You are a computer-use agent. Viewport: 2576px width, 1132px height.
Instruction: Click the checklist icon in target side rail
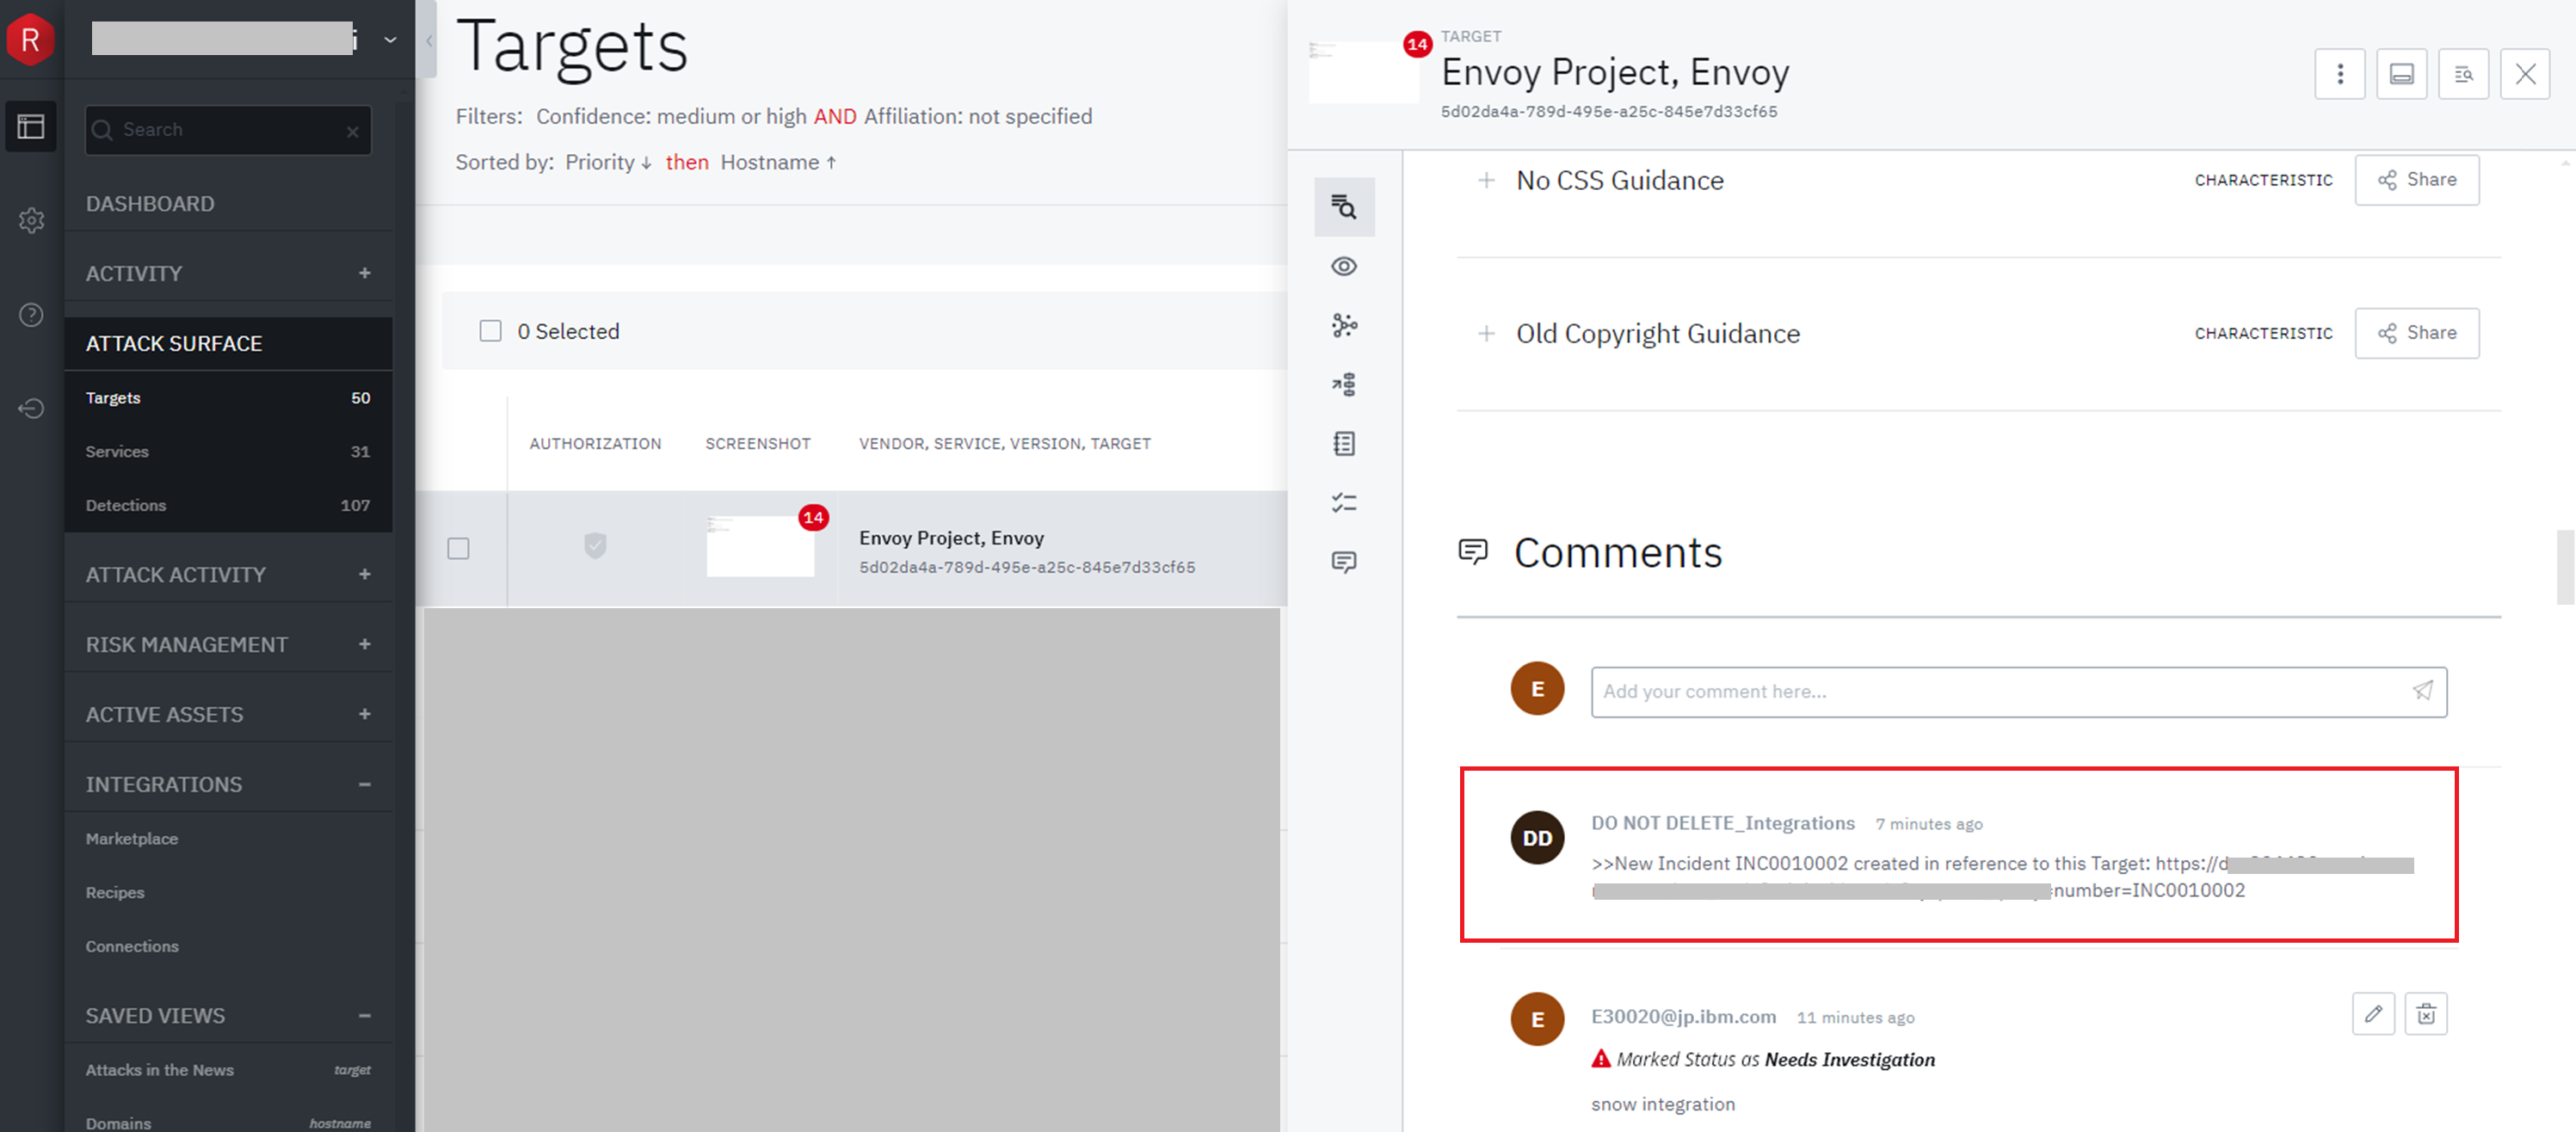(x=1343, y=503)
